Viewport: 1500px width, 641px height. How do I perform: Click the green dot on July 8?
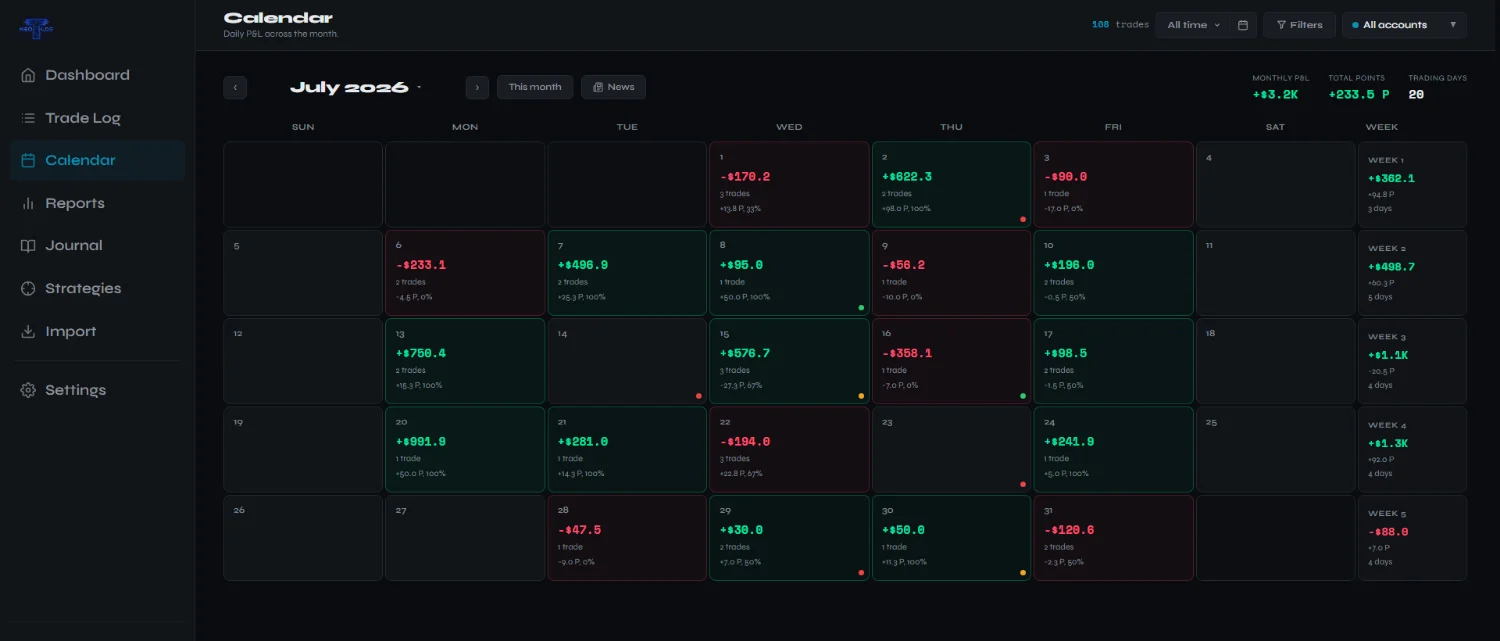click(x=861, y=308)
